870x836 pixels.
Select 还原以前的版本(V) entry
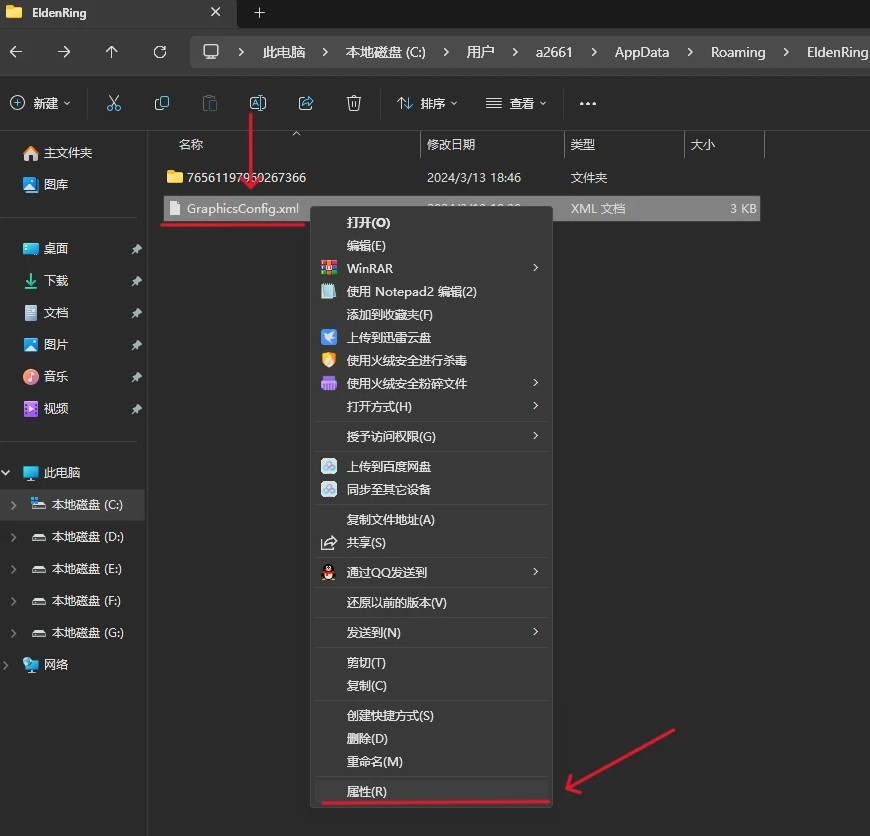432,602
